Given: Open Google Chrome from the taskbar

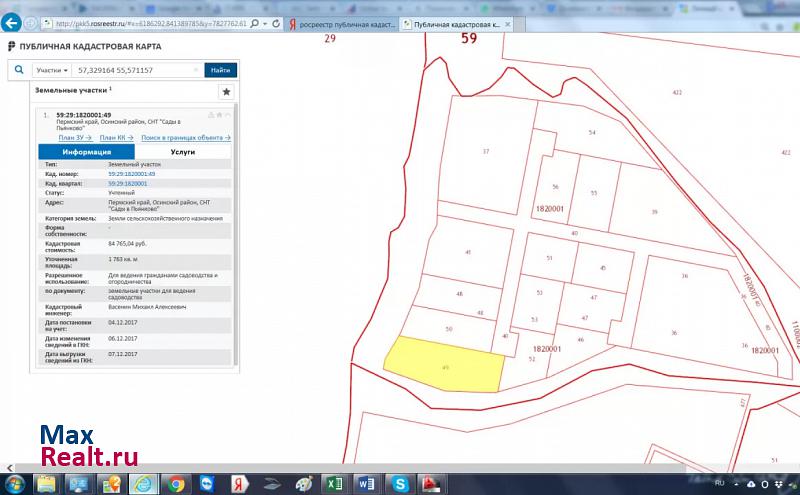Looking at the screenshot, I should [174, 484].
